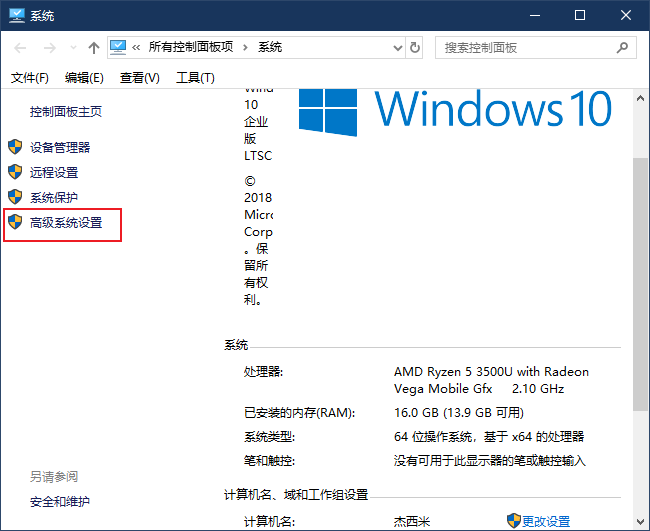Open the 文件(F) menu
The image size is (650, 531).
tap(29, 78)
